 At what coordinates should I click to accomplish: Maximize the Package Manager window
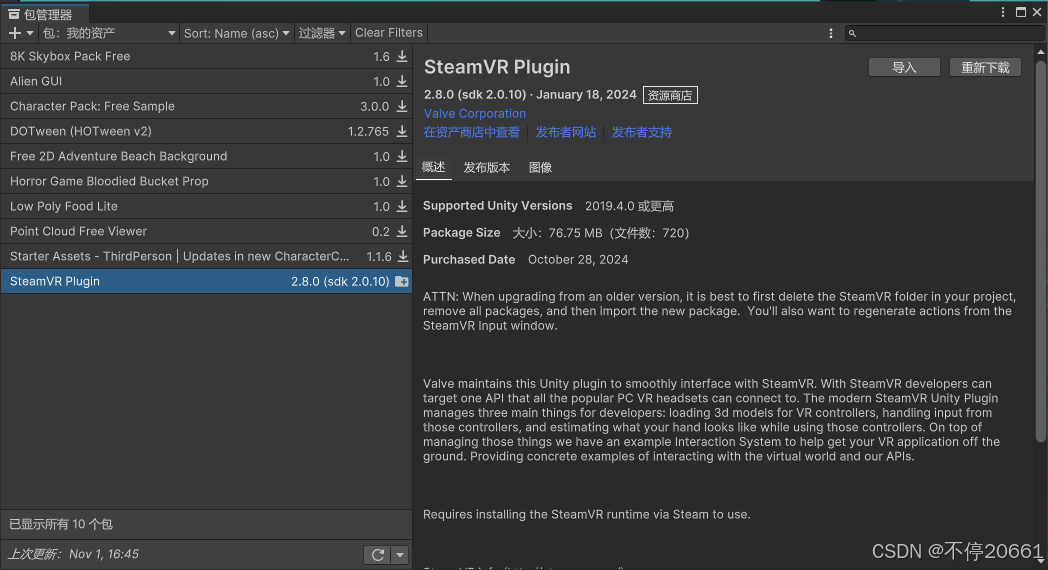tap(1021, 12)
